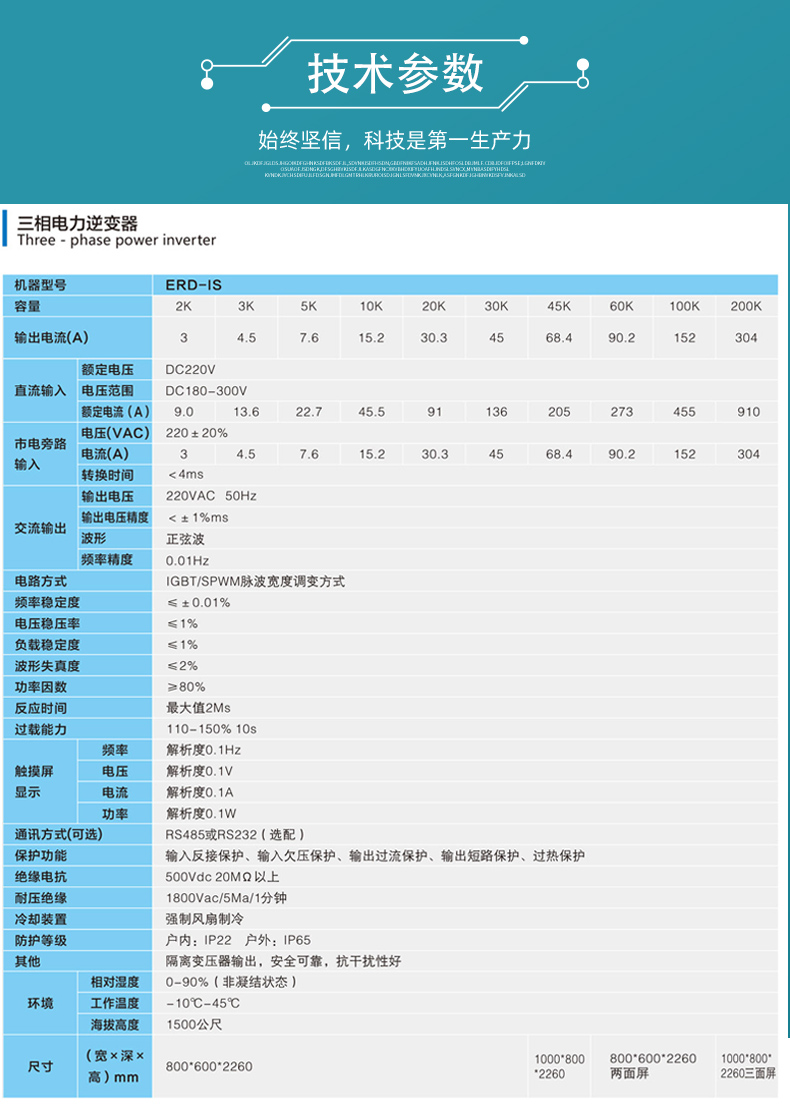Select the 110-150% 10s overload value
Screen dimensions: 790x1107
(211, 729)
